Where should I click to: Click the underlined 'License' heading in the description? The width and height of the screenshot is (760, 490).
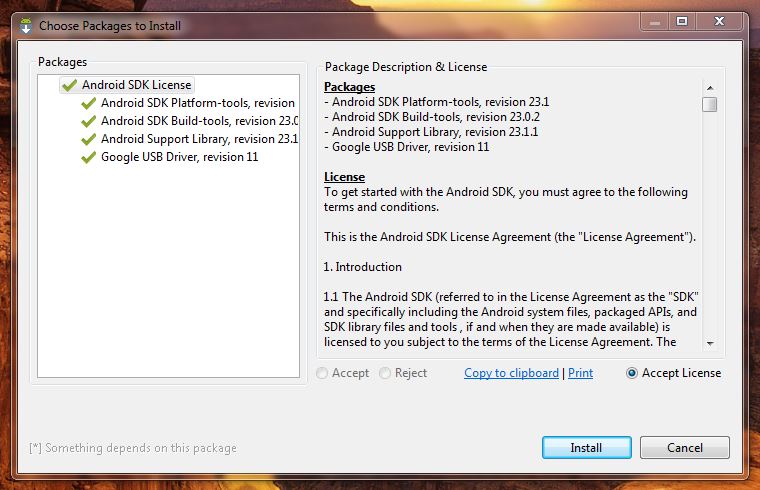pyautogui.click(x=344, y=177)
